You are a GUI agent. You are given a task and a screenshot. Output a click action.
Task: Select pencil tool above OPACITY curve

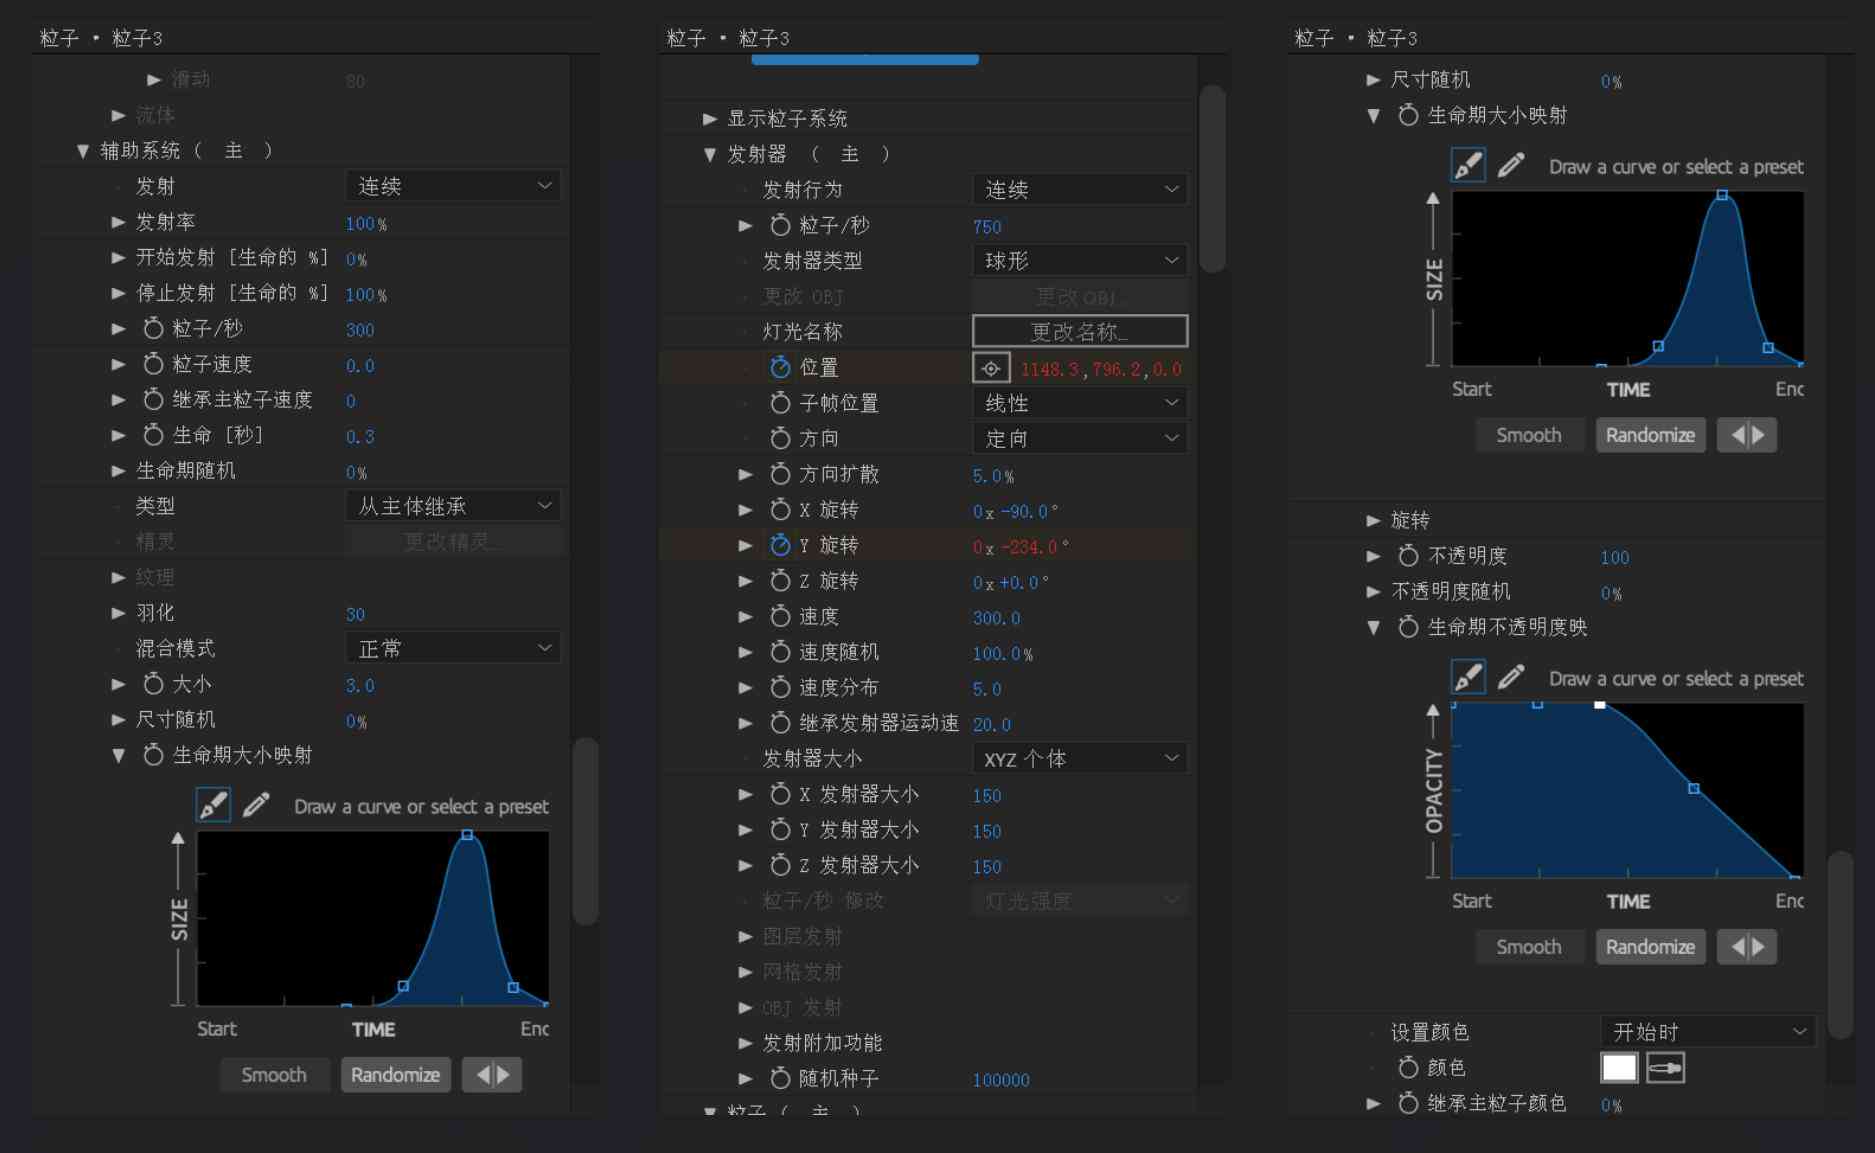(x=1511, y=677)
